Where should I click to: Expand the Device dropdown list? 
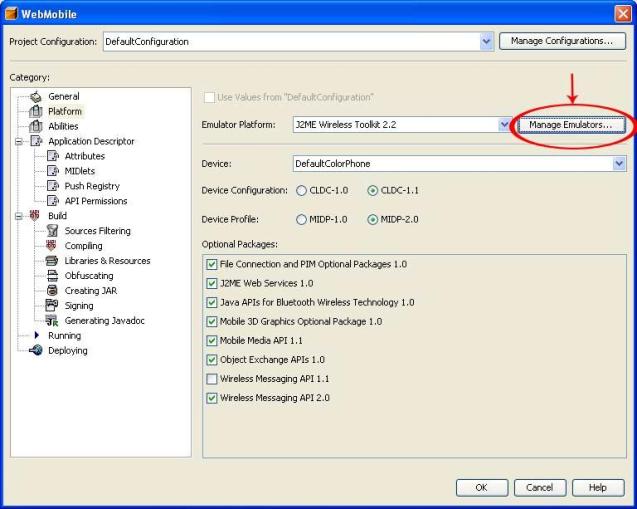619,163
